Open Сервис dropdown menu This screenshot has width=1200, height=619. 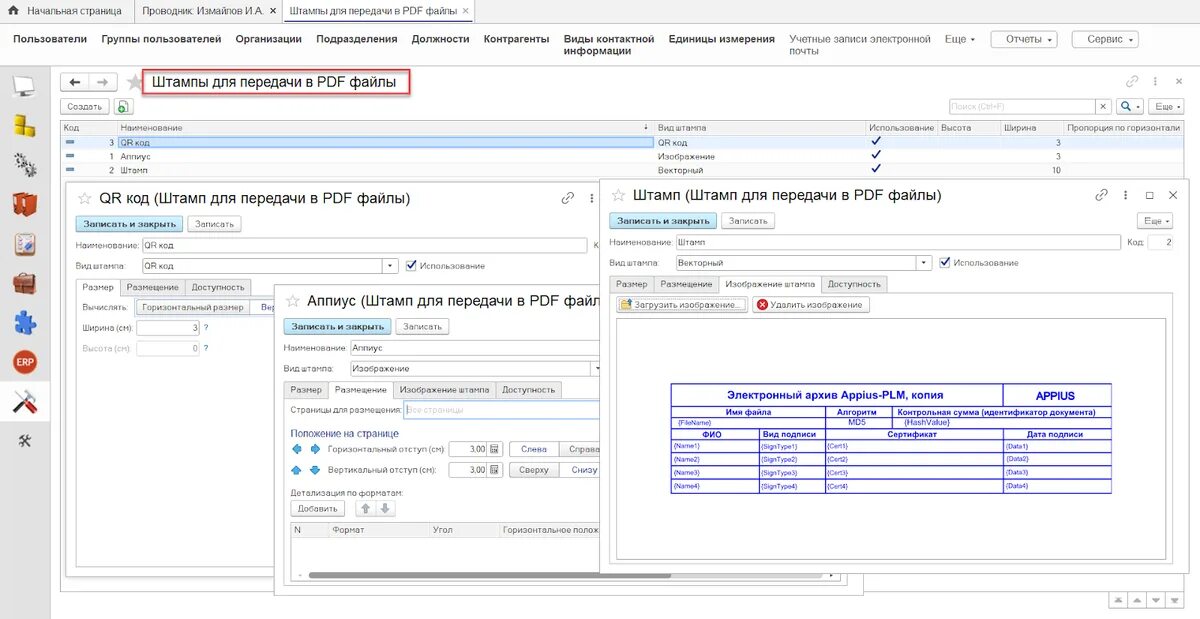pos(1105,39)
